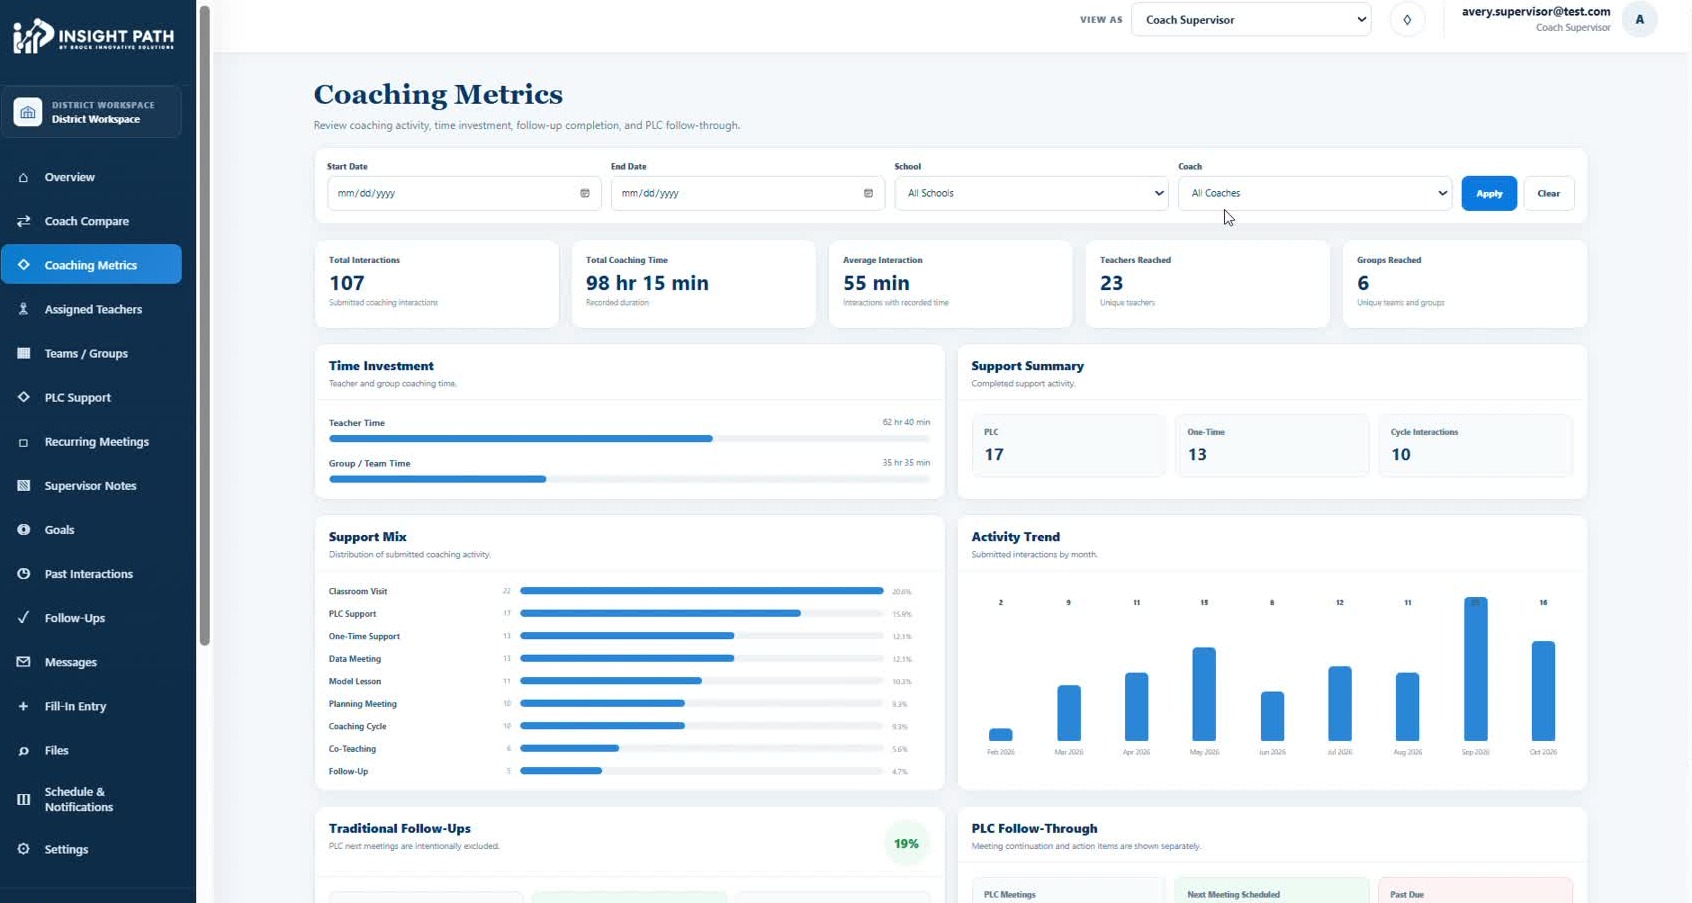Click the District Workspace building icon
This screenshot has width=1692, height=903.
[28, 112]
